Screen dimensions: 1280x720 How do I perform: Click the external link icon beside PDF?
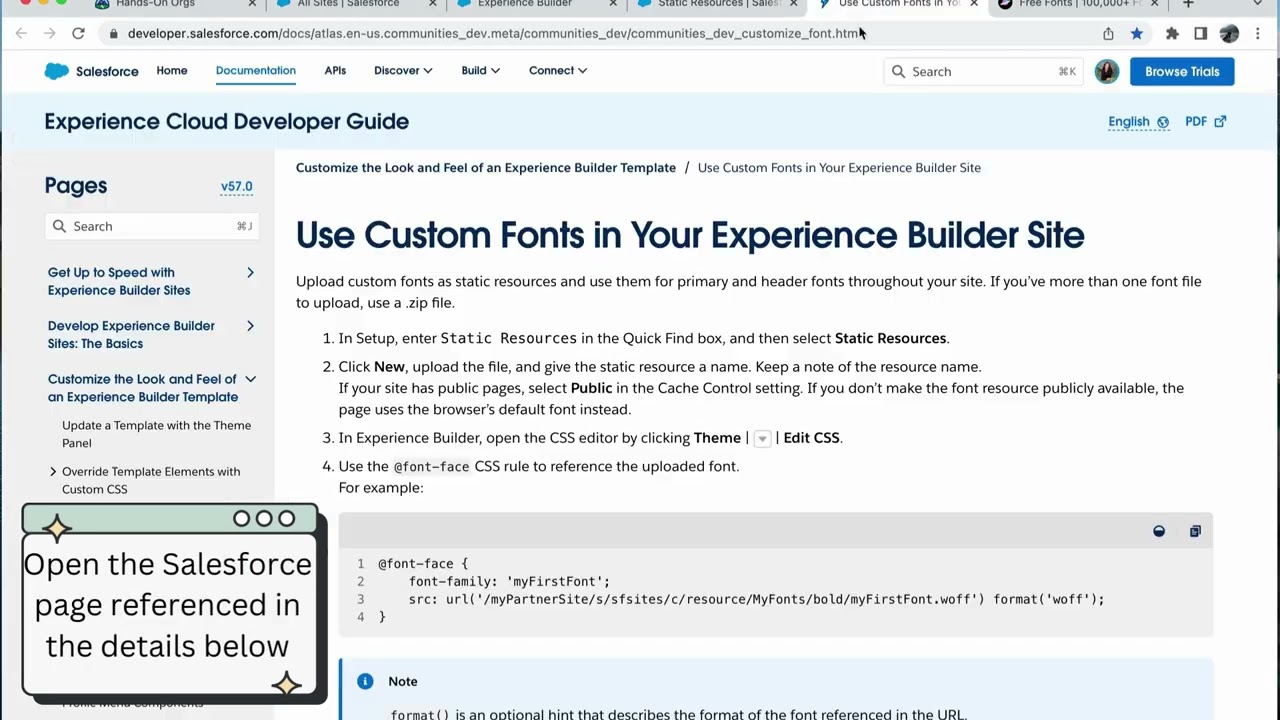click(x=1220, y=121)
